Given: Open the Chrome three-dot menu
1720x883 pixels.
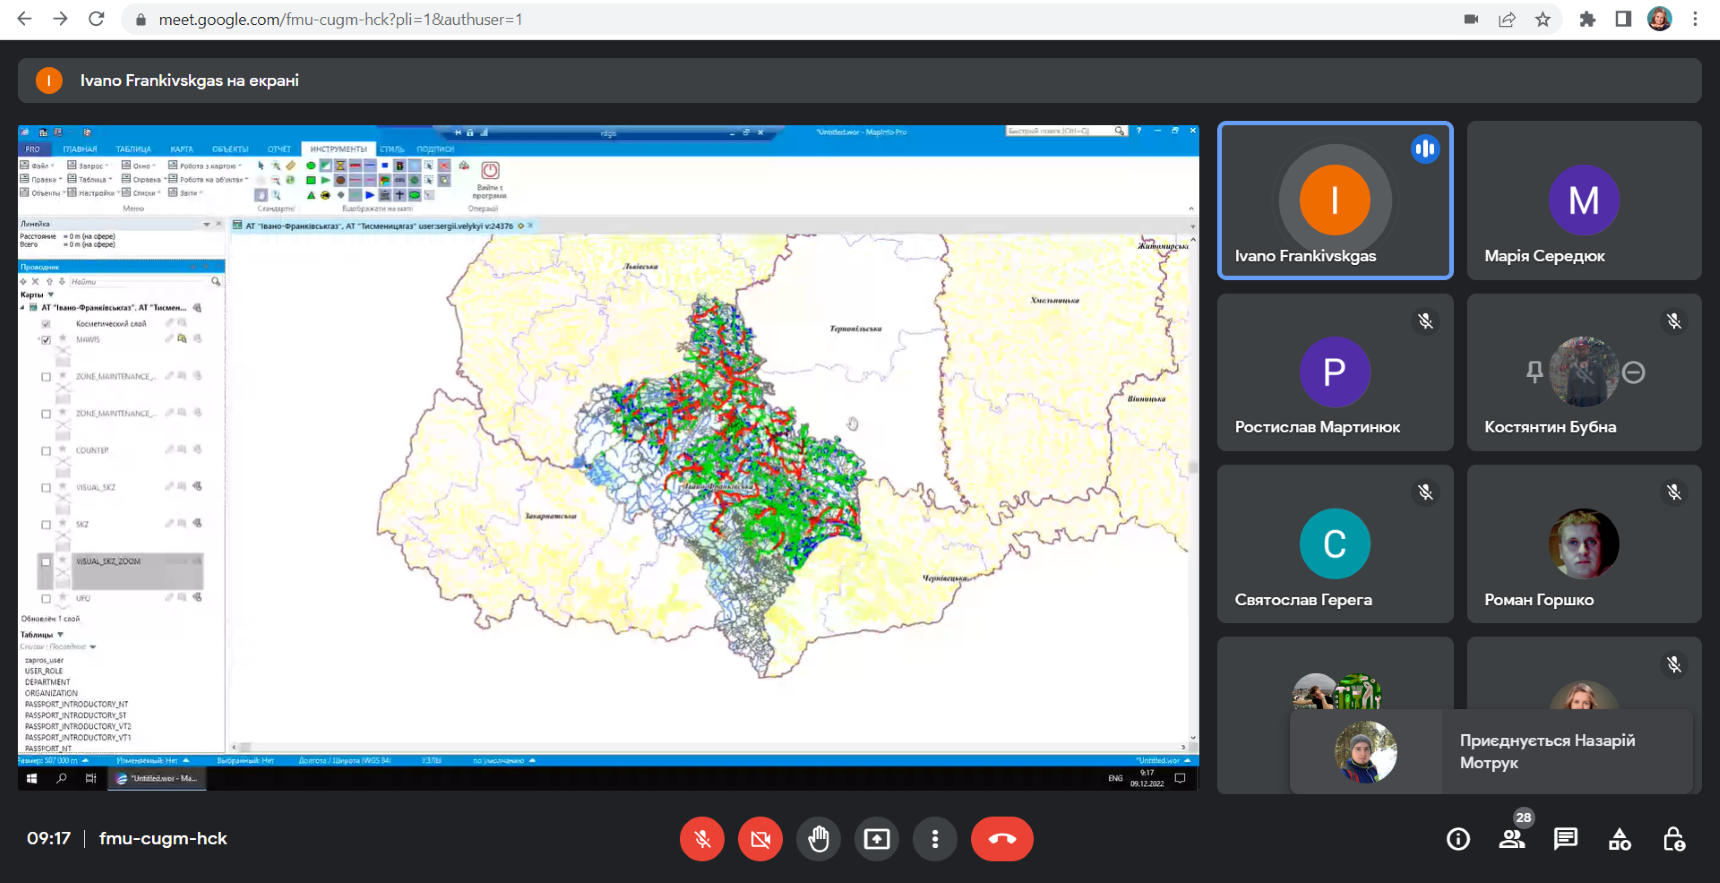Looking at the screenshot, I should pos(1695,19).
